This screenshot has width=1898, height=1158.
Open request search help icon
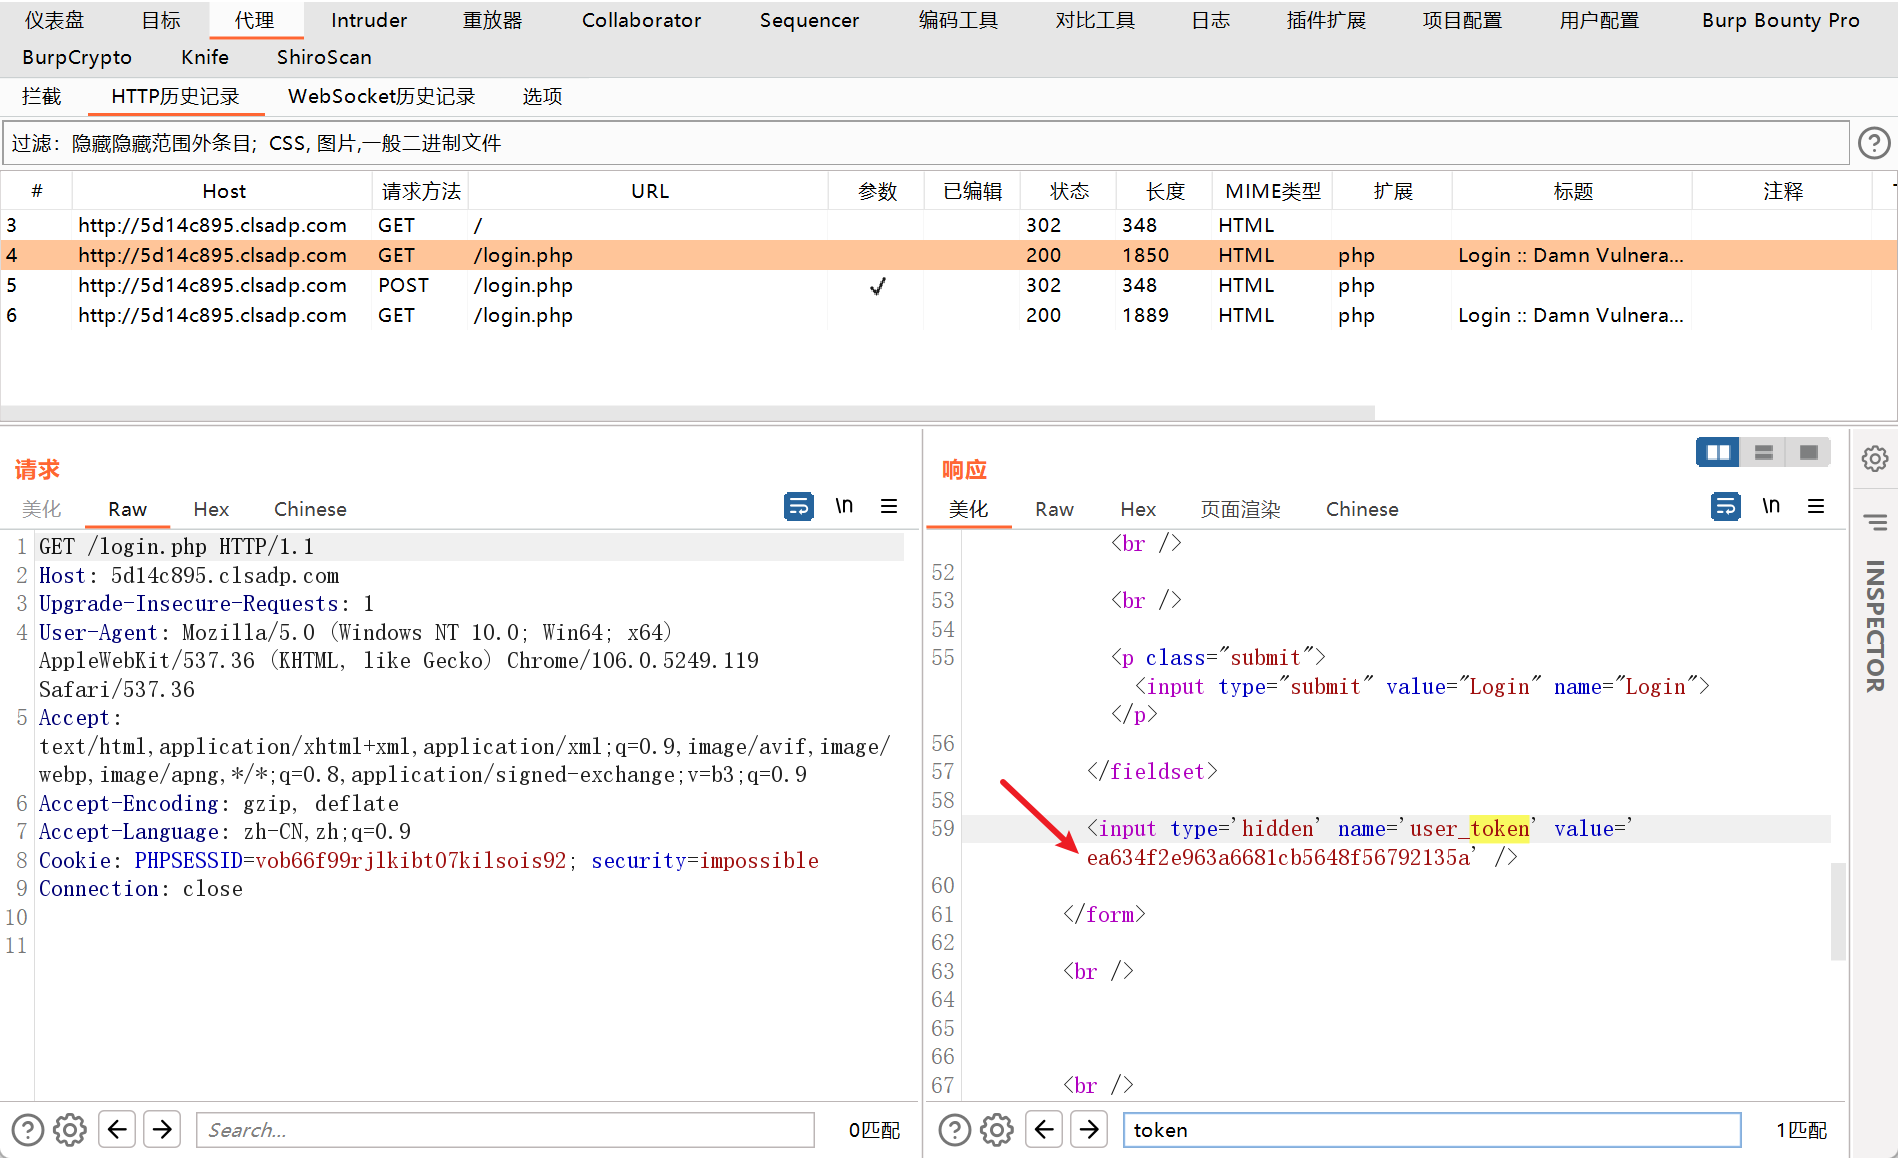(x=28, y=1130)
